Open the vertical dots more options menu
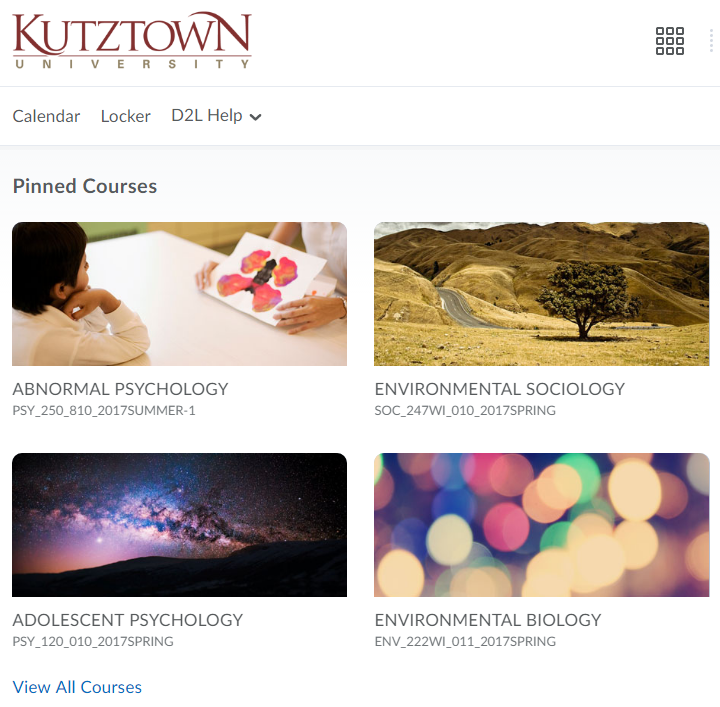The height and width of the screenshot is (707, 720). tap(711, 41)
